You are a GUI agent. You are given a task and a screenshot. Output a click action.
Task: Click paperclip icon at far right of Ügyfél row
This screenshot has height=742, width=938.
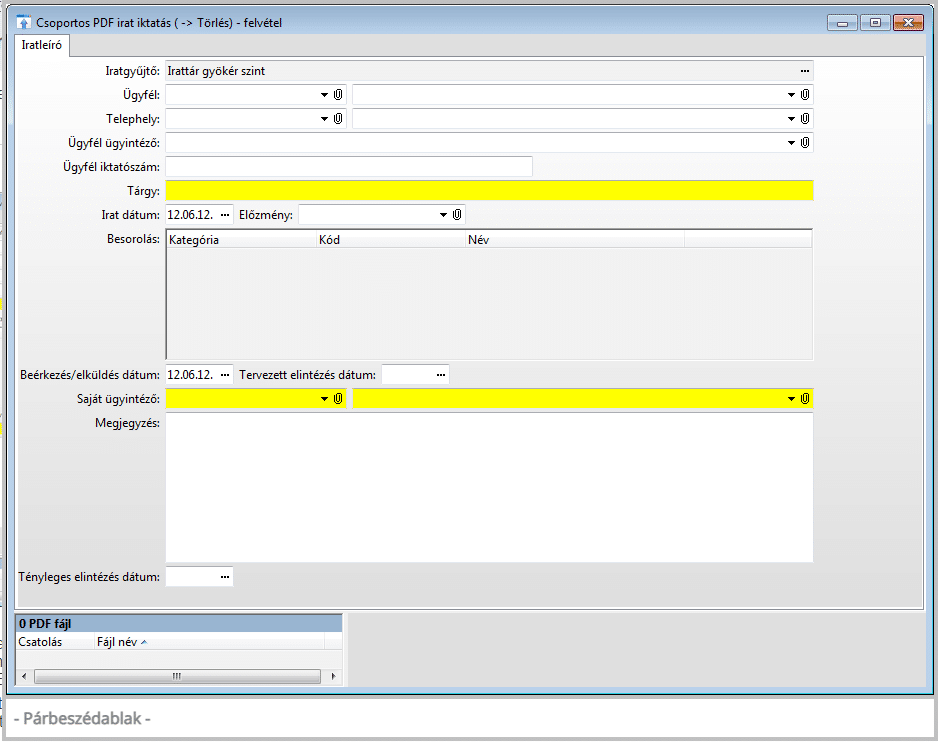pos(805,94)
